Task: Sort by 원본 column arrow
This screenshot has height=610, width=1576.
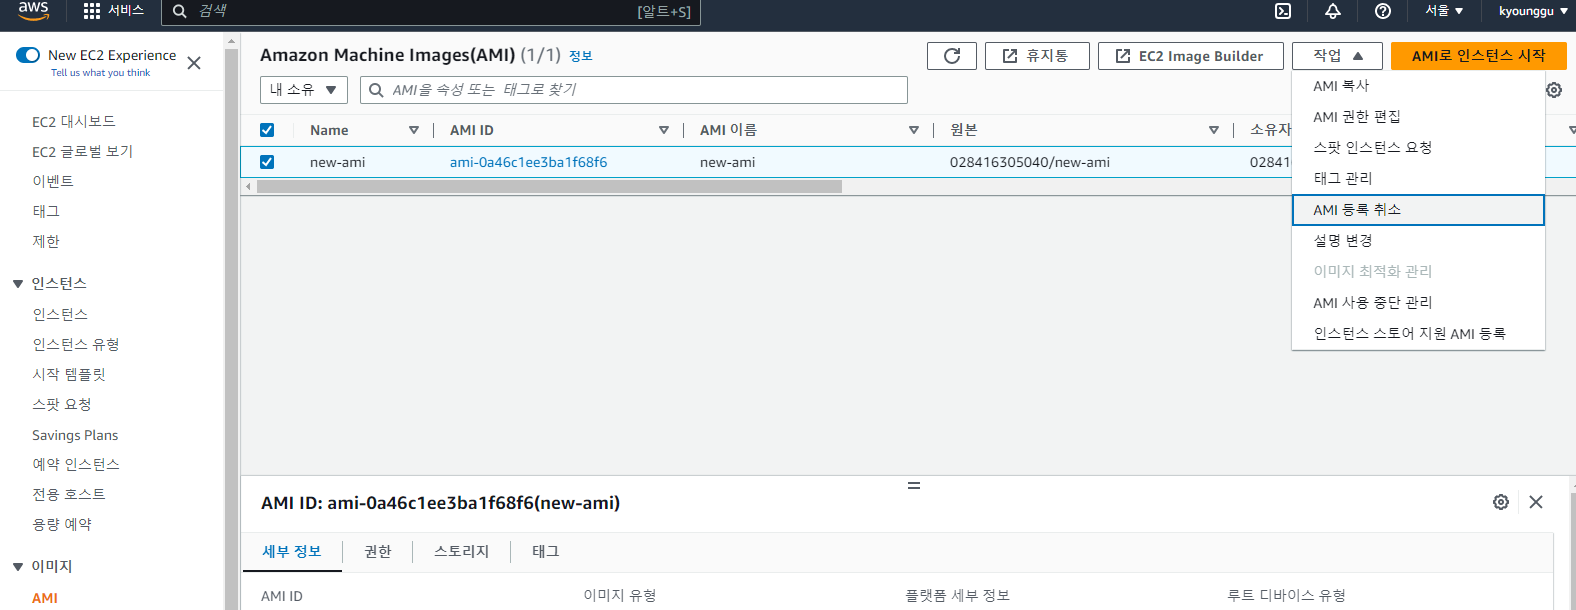Action: coord(1214,130)
